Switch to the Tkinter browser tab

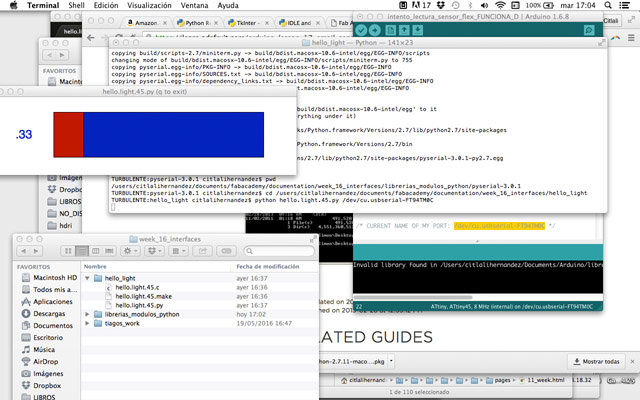pyautogui.click(x=248, y=23)
